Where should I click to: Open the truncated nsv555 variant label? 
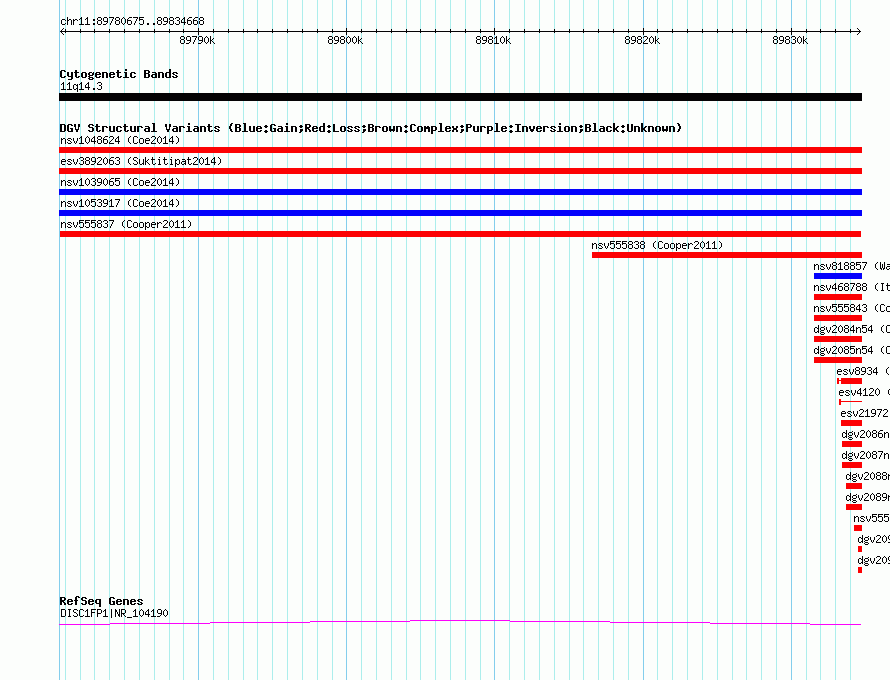871,518
